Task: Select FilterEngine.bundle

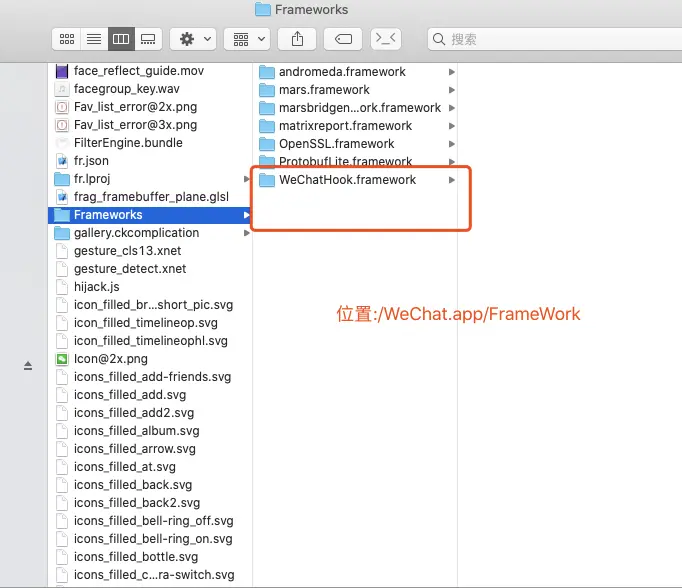Action: coord(128,143)
